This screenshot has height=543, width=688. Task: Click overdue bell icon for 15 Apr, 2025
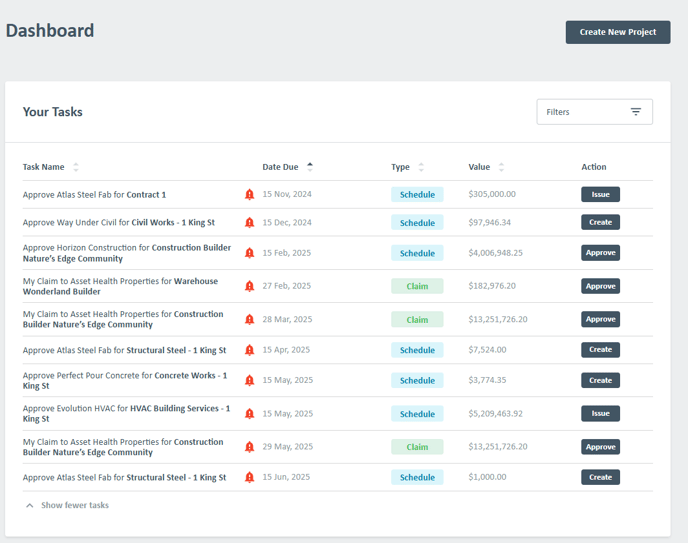[249, 350]
